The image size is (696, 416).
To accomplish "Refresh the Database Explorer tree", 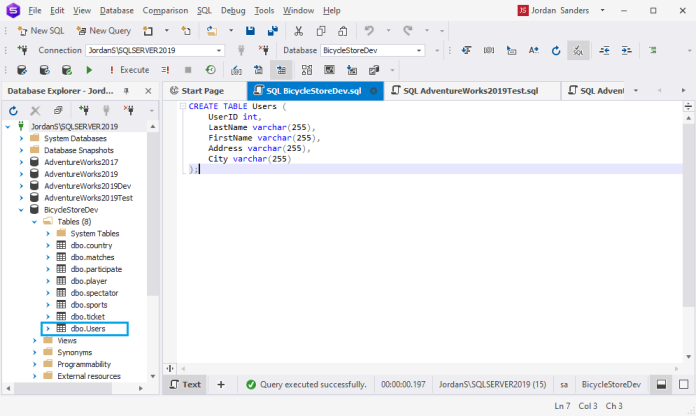I will coord(12,110).
